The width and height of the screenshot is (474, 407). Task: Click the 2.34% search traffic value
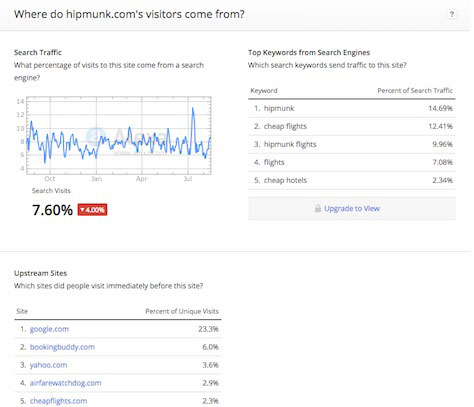coord(442,180)
